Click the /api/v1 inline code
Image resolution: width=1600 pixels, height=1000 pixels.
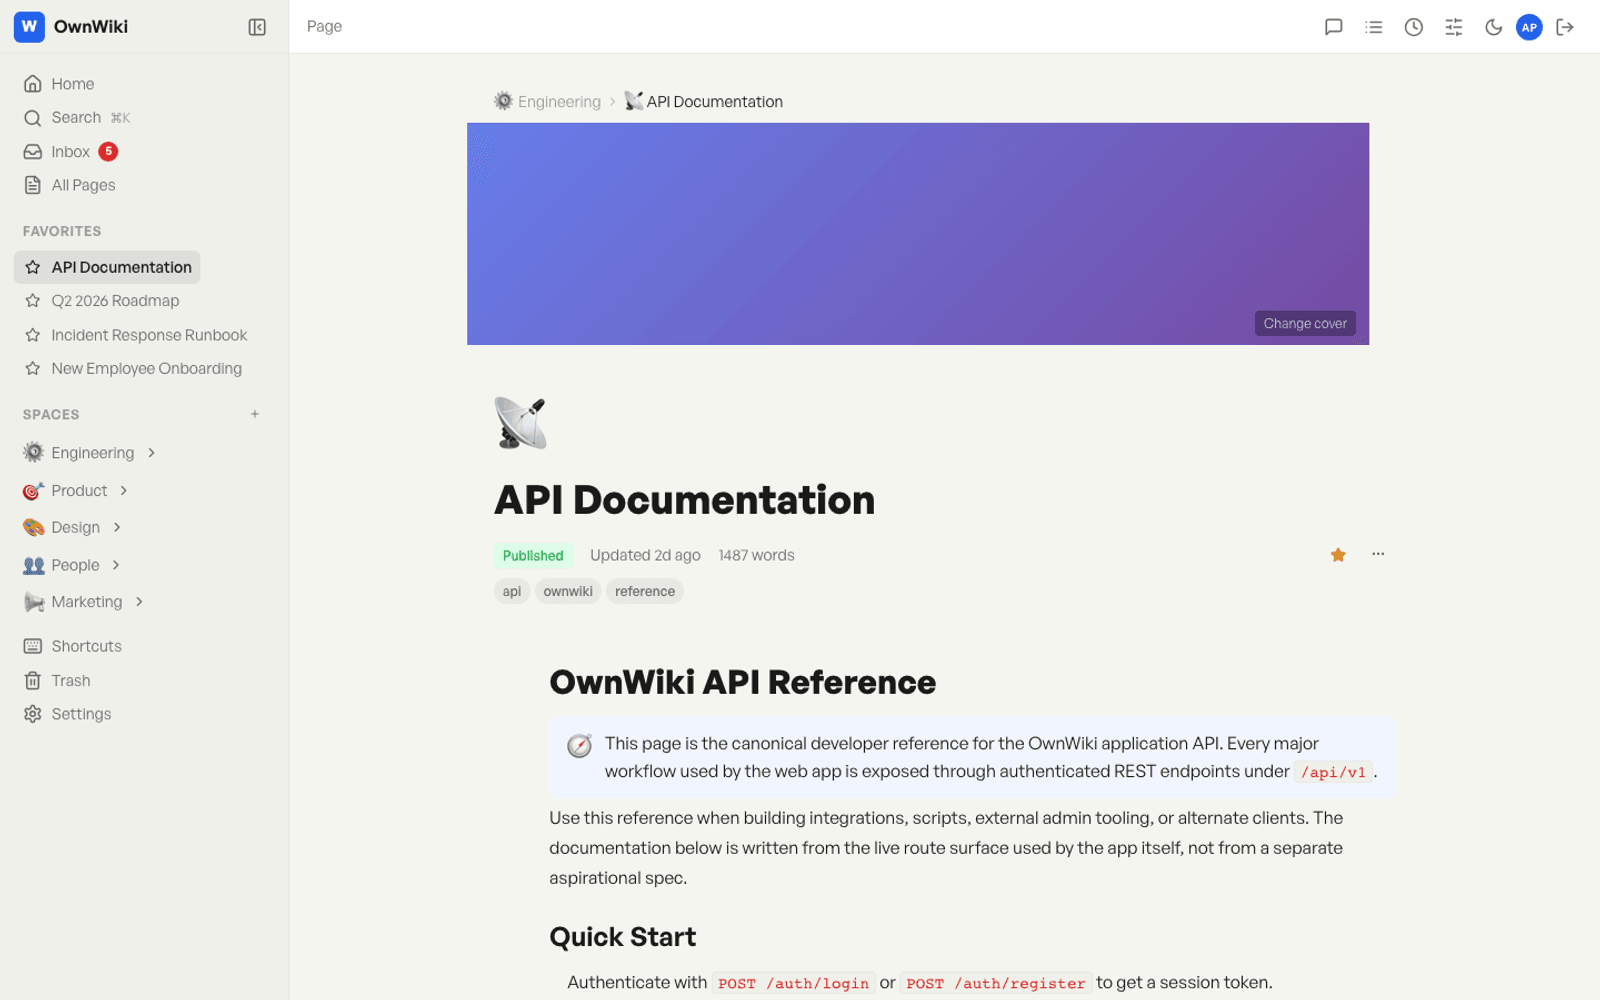coord(1333,772)
